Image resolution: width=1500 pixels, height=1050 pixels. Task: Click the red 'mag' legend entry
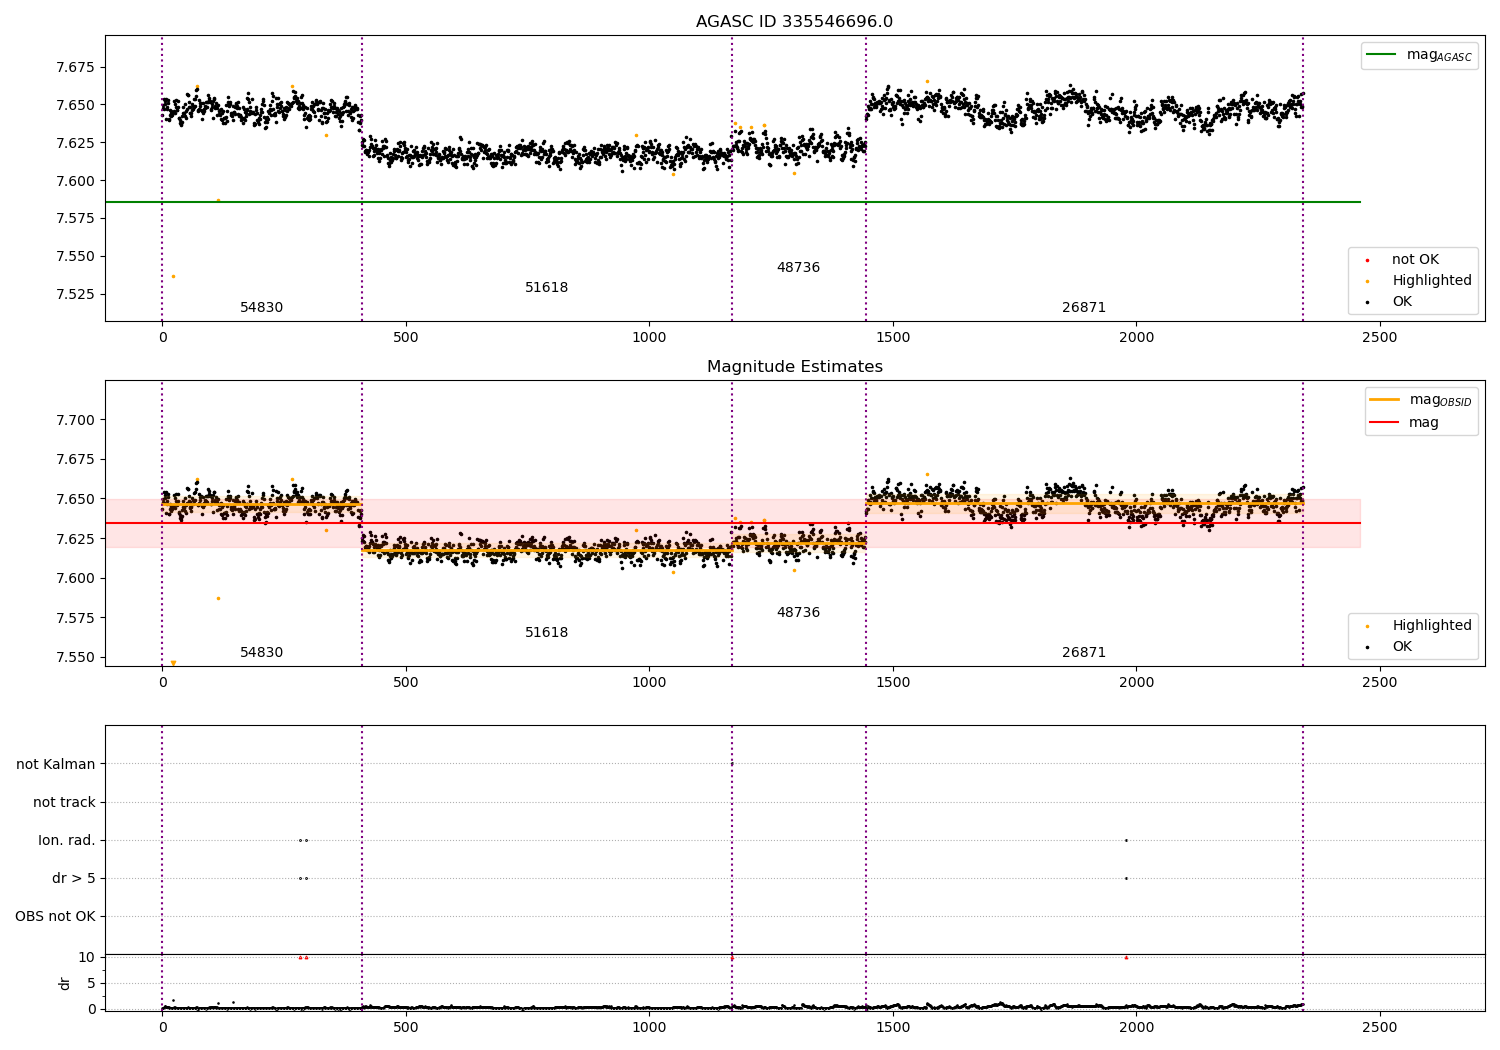click(x=1404, y=422)
